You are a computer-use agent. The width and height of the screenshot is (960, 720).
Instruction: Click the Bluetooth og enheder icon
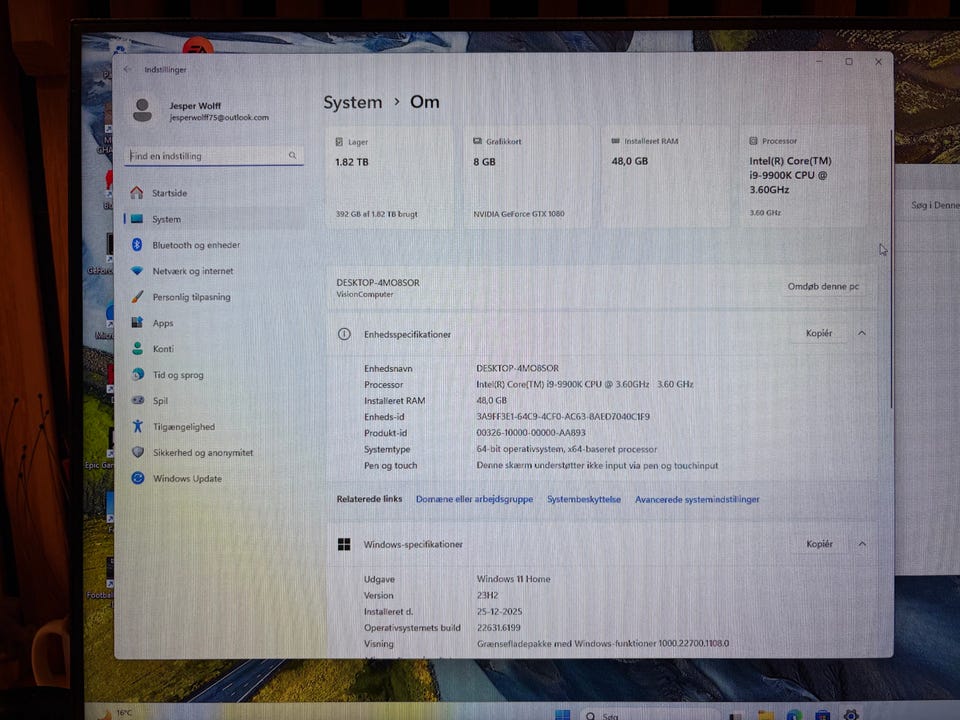coord(137,245)
